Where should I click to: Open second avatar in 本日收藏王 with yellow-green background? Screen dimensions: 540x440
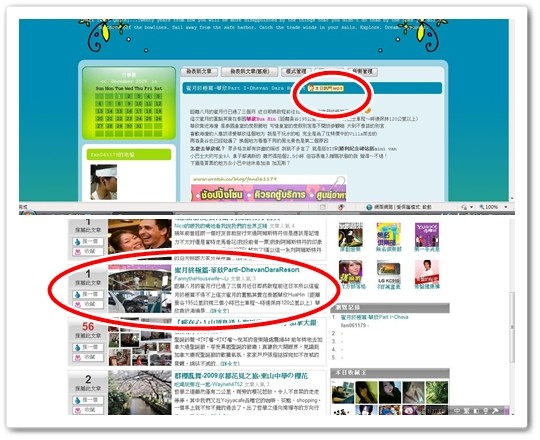366,392
